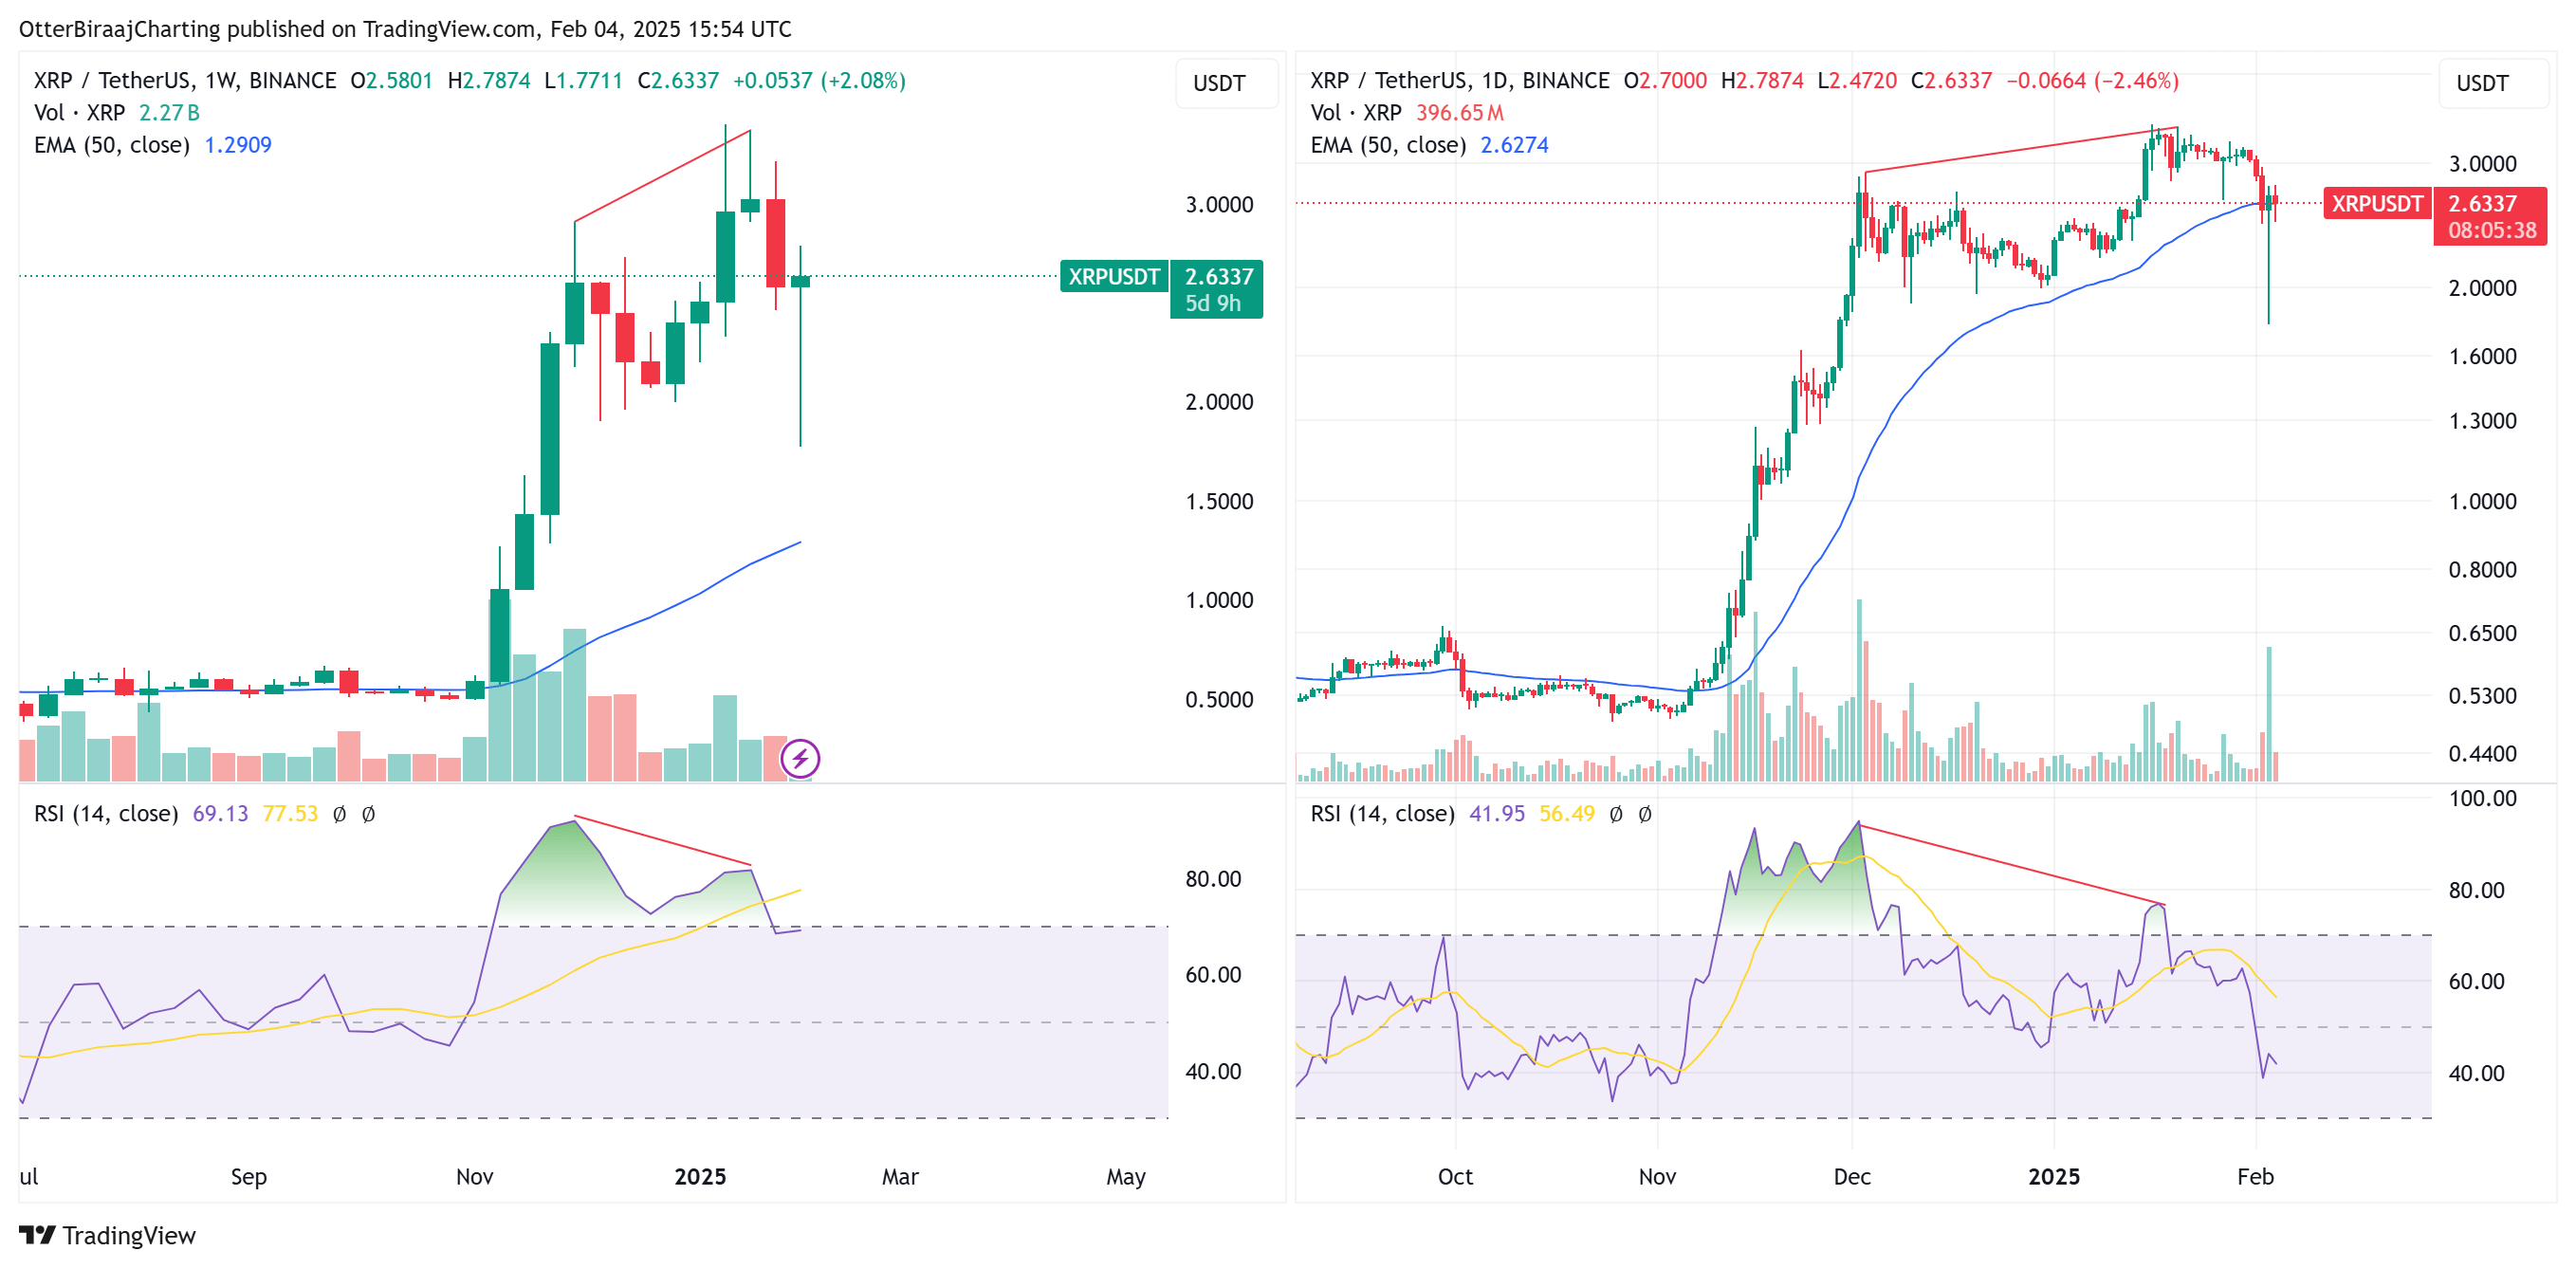This screenshot has height=1269, width=2576.
Task: Click daily EMA value 2.6274
Action: [1514, 145]
